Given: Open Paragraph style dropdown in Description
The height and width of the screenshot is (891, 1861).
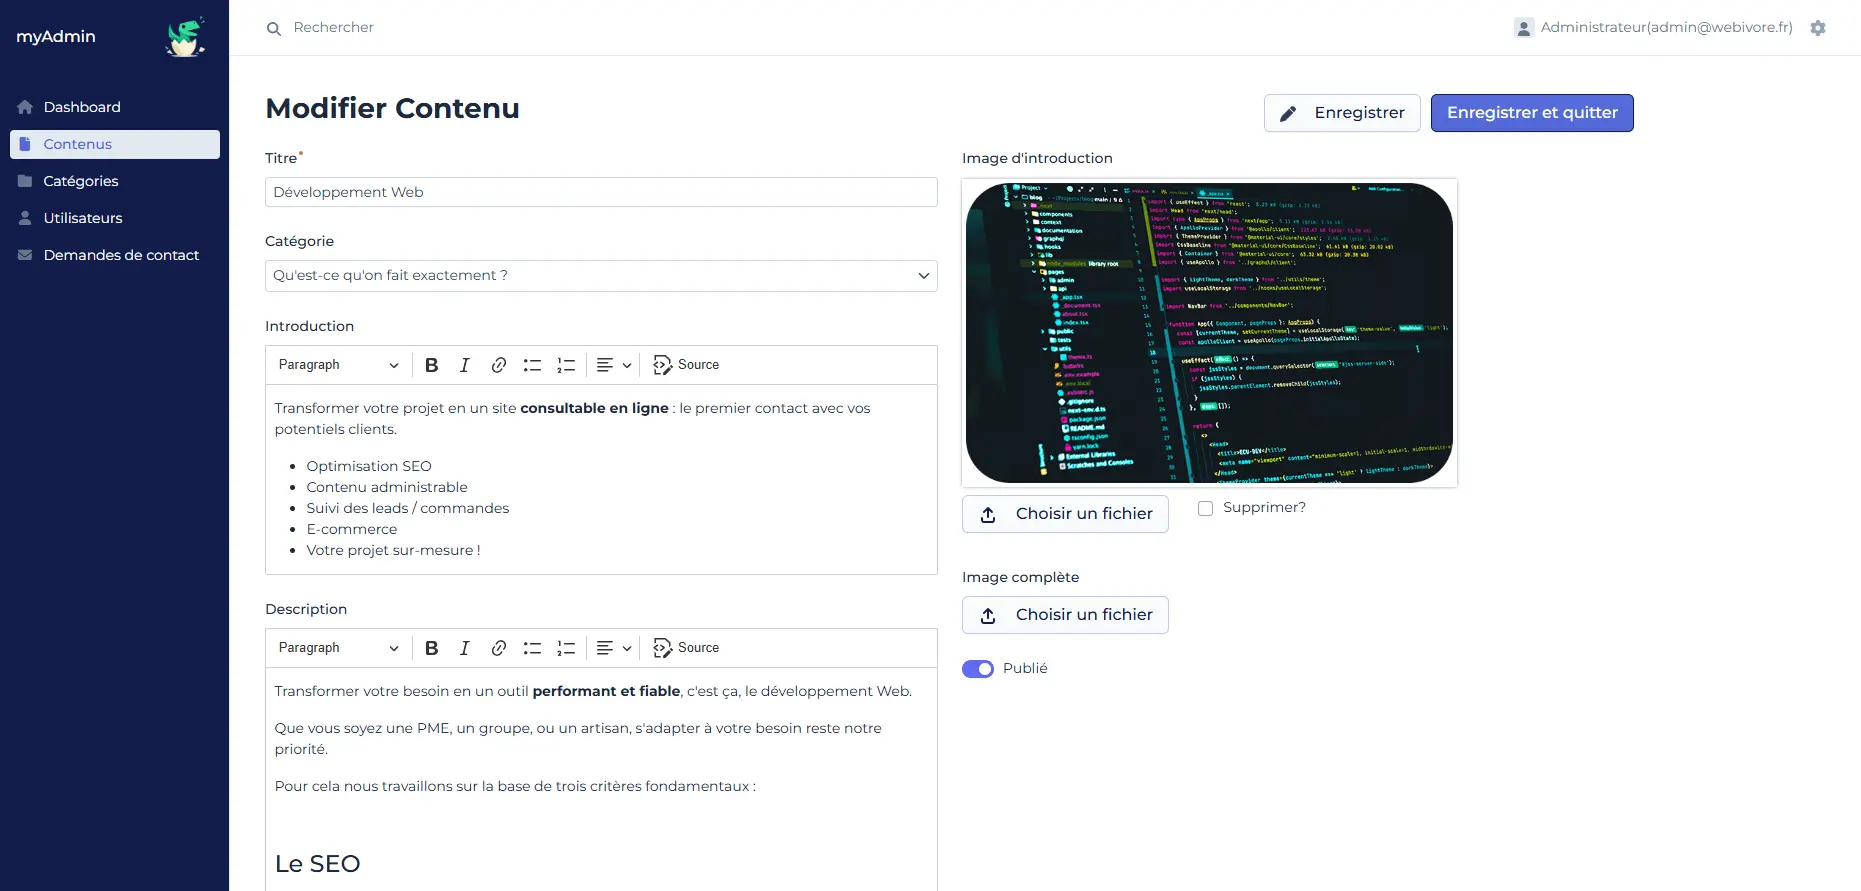Looking at the screenshot, I should 338,648.
